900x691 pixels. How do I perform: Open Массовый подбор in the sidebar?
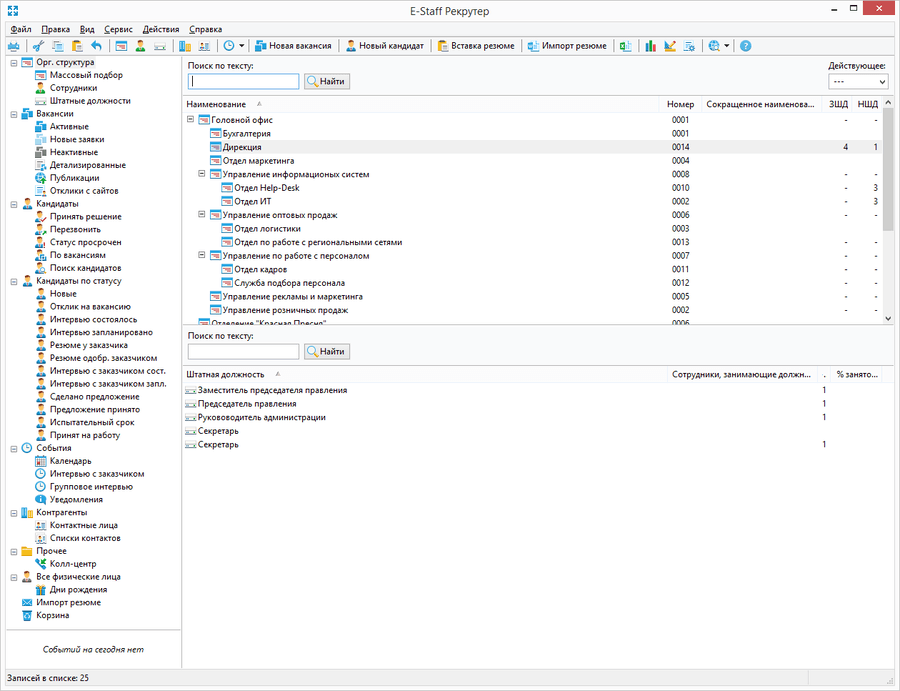coord(86,75)
